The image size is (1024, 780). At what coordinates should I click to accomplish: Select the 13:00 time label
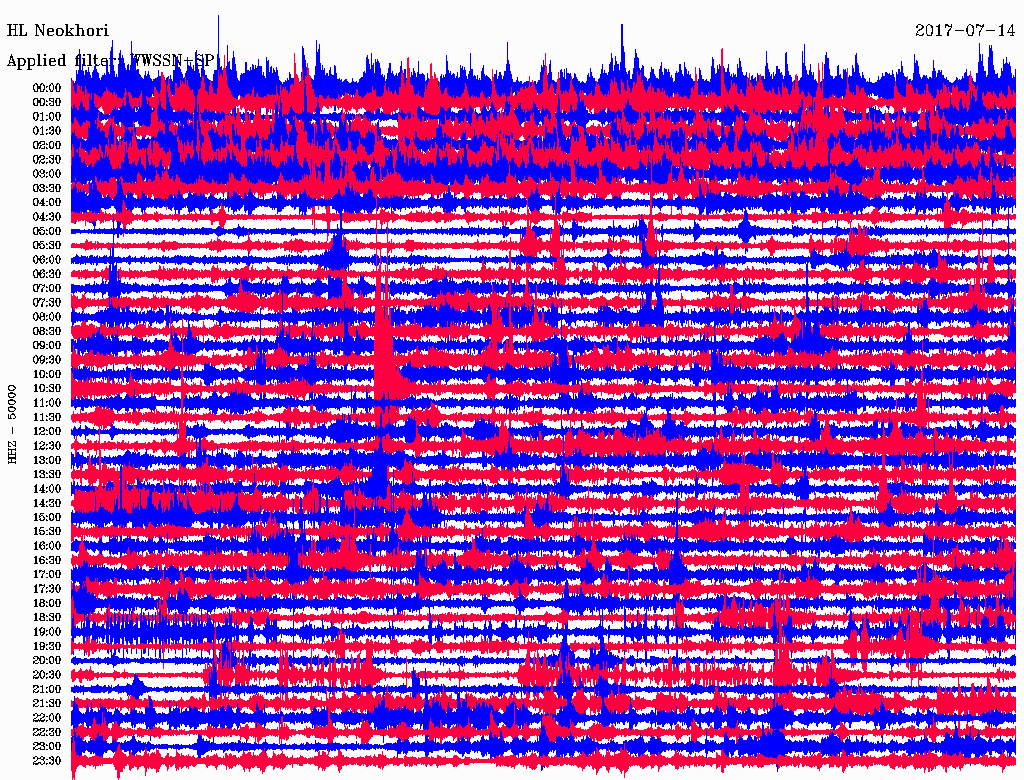click(47, 461)
